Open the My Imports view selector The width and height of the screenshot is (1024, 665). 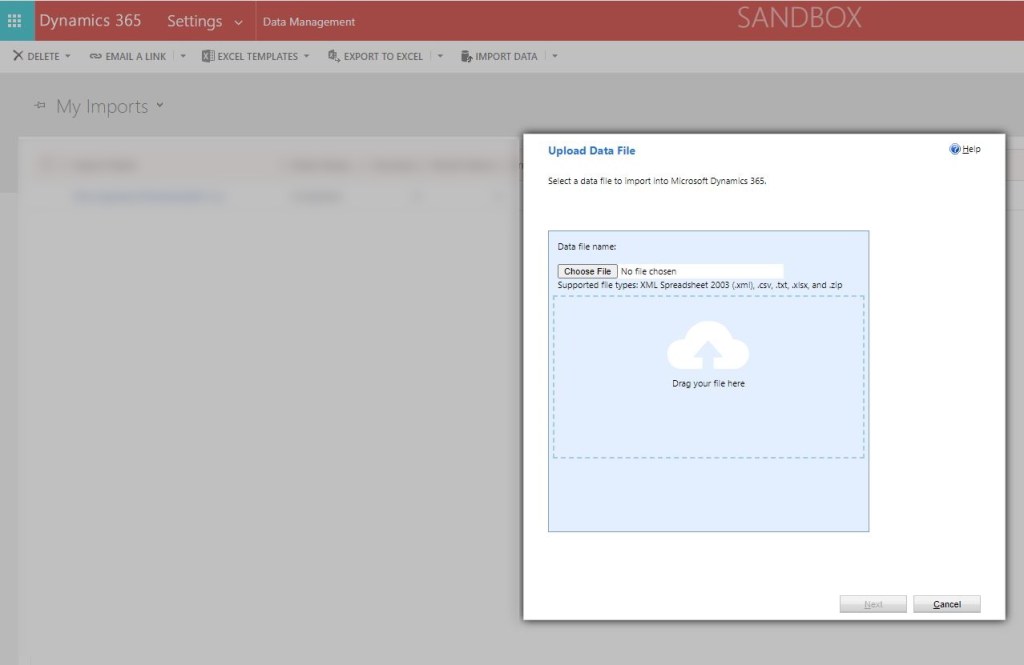[160, 106]
